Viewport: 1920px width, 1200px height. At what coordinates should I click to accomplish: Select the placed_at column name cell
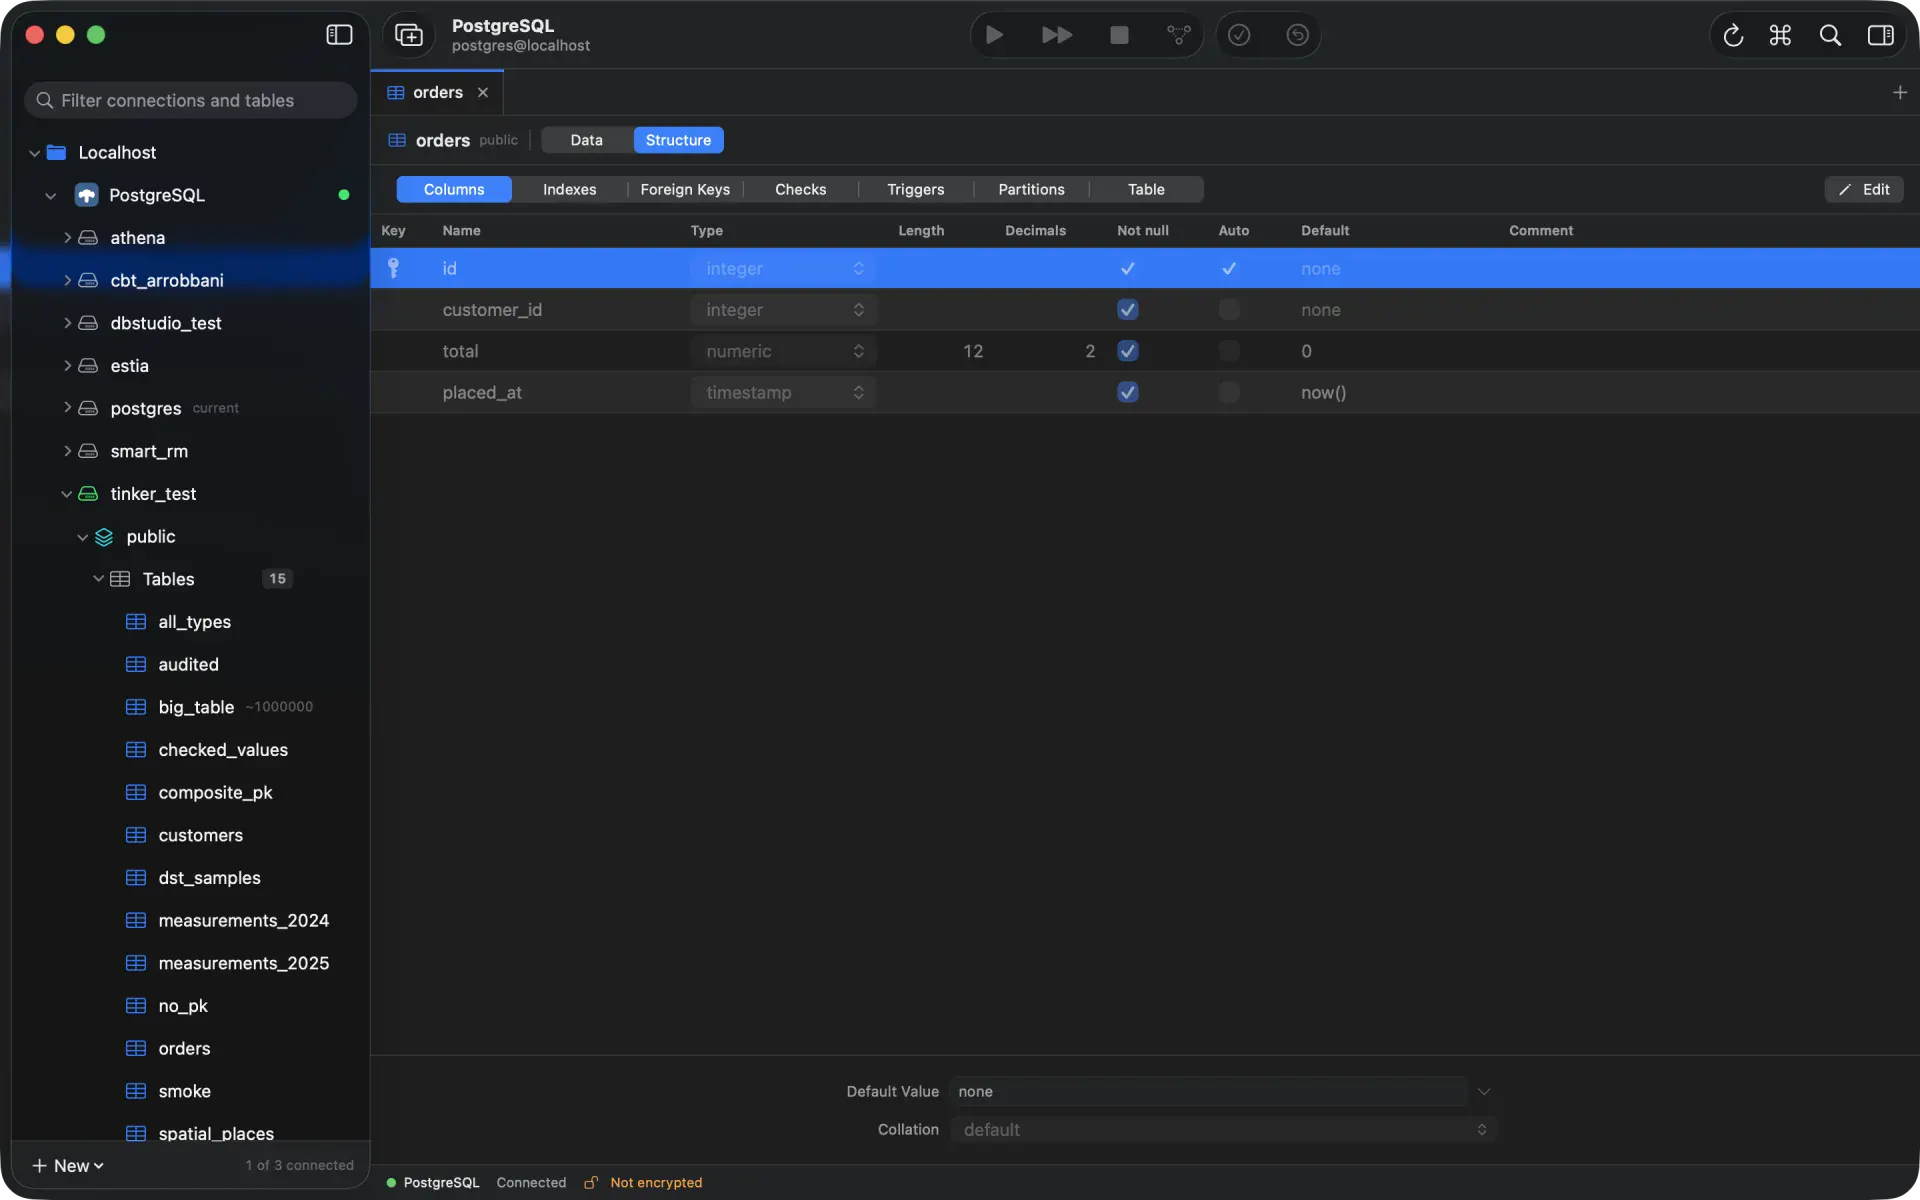coord(482,392)
